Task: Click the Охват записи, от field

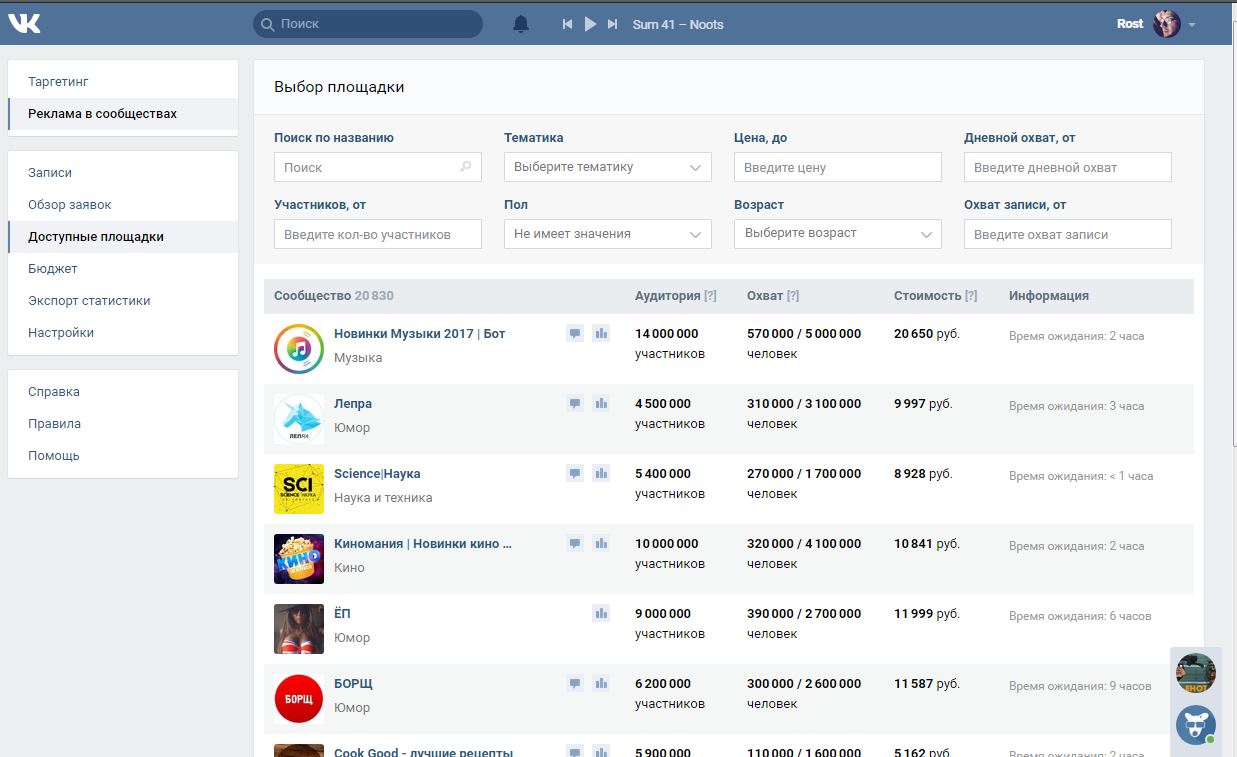Action: (x=1068, y=234)
